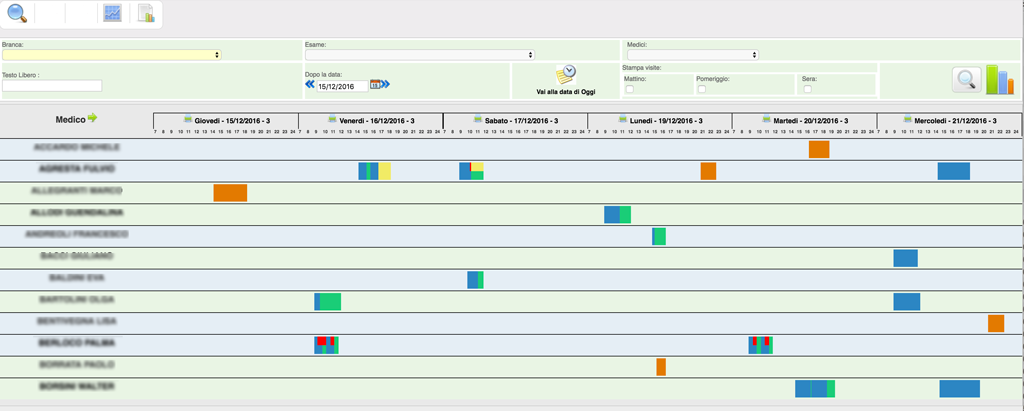Viewport: 1024px width, 411px height.
Task: Open the report document with bars icon
Action: [x=146, y=14]
